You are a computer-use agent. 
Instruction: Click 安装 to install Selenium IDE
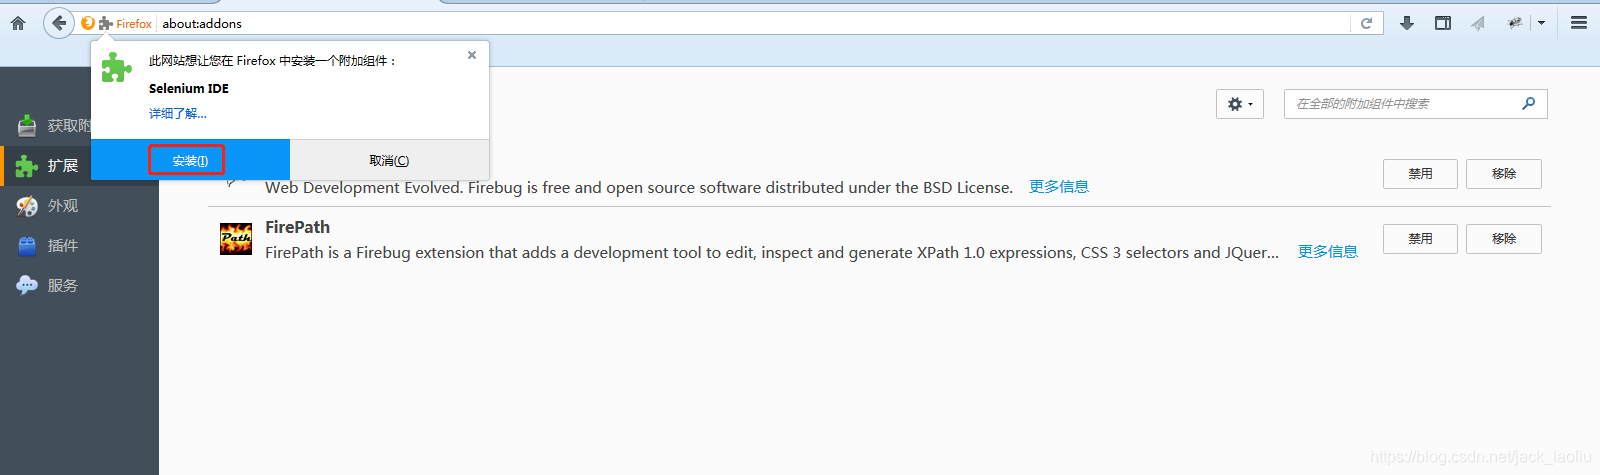coord(190,160)
